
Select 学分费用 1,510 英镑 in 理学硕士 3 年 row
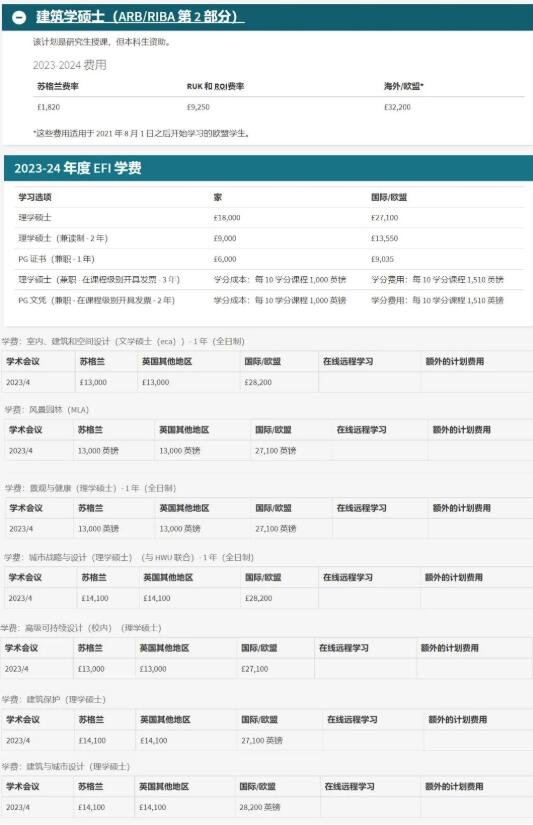coord(437,279)
